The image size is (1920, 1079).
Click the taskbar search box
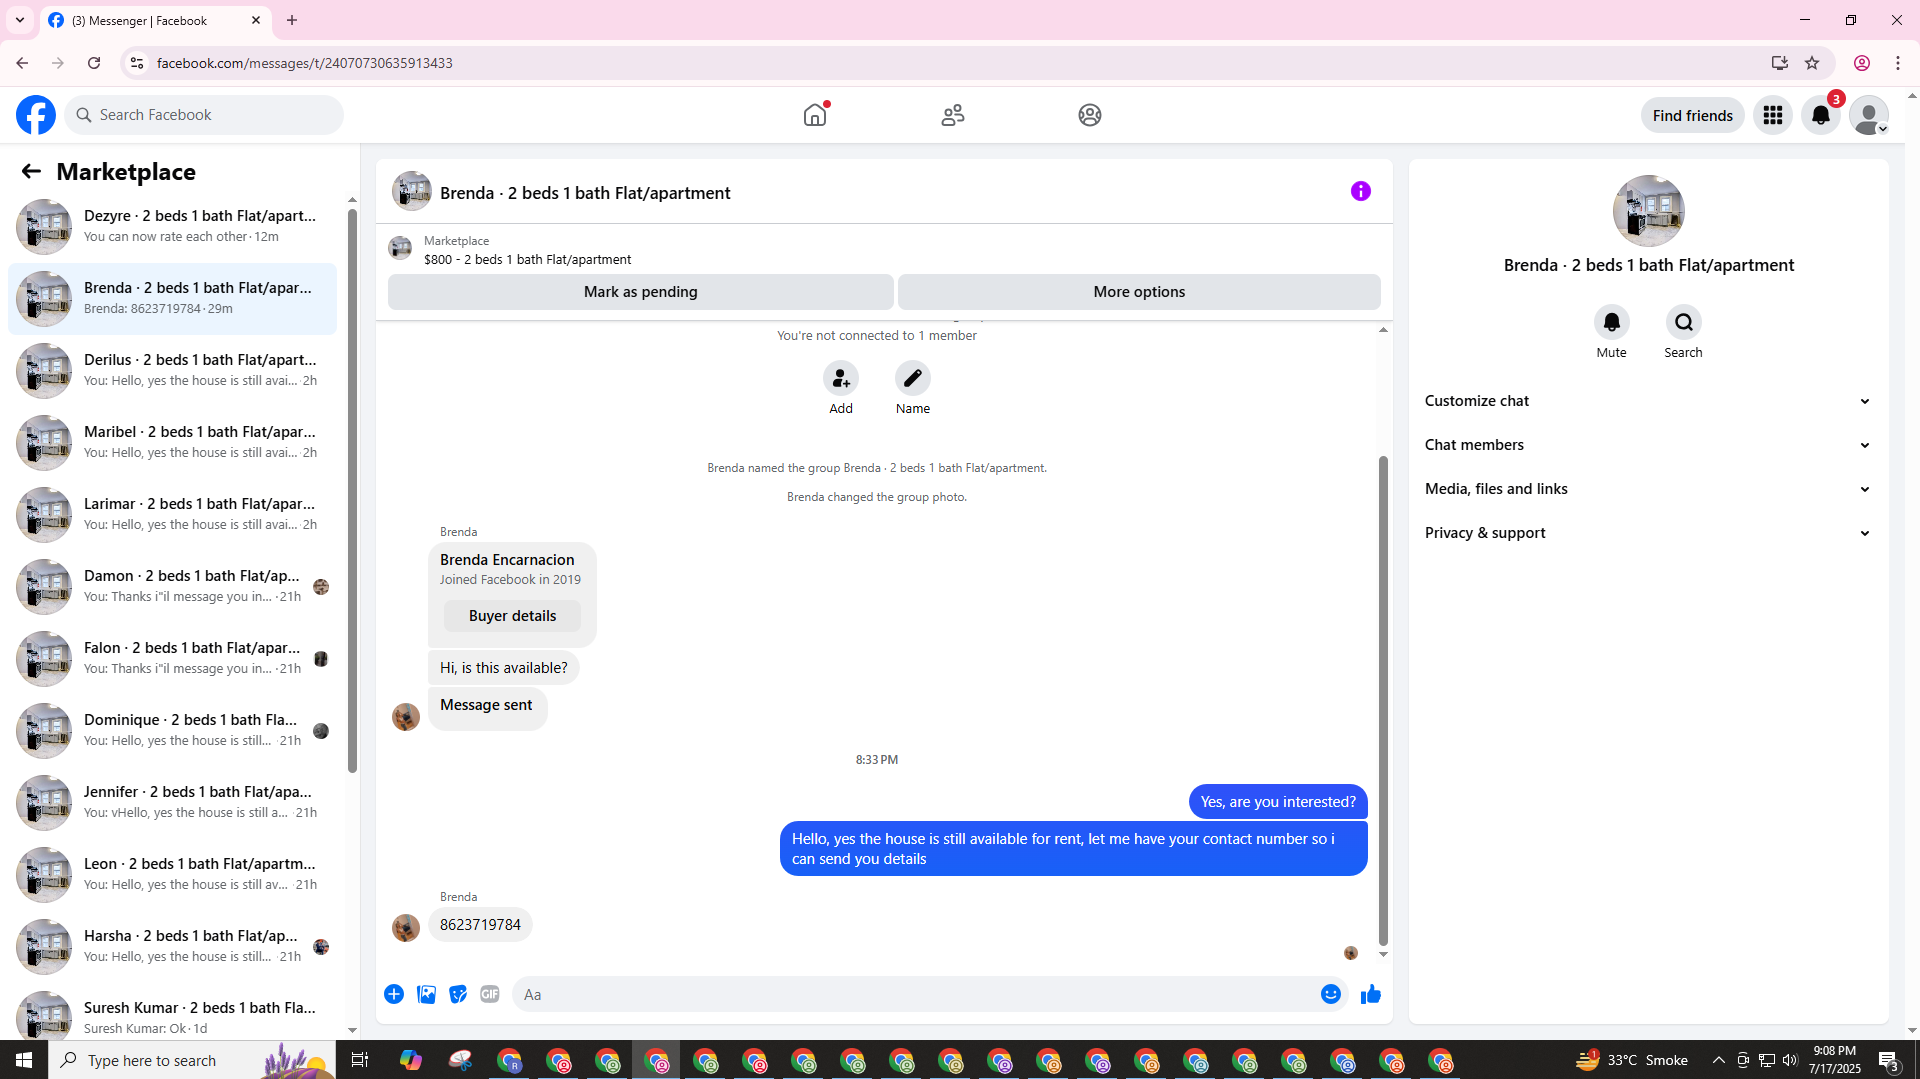point(192,1060)
